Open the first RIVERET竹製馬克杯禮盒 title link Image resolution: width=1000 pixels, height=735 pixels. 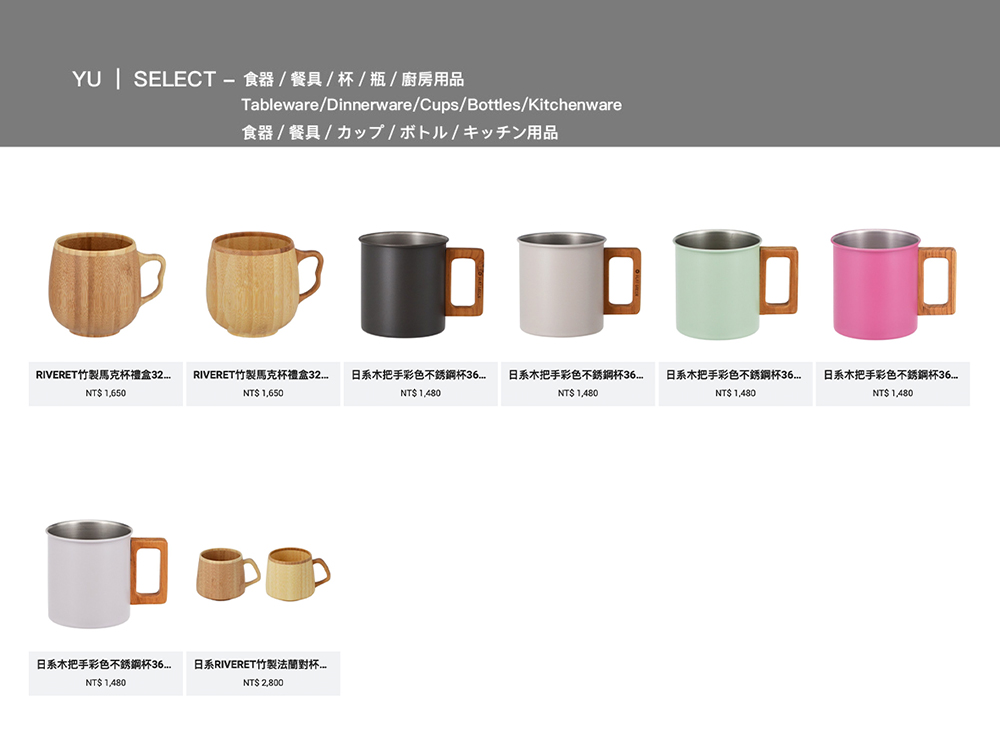click(x=103, y=375)
